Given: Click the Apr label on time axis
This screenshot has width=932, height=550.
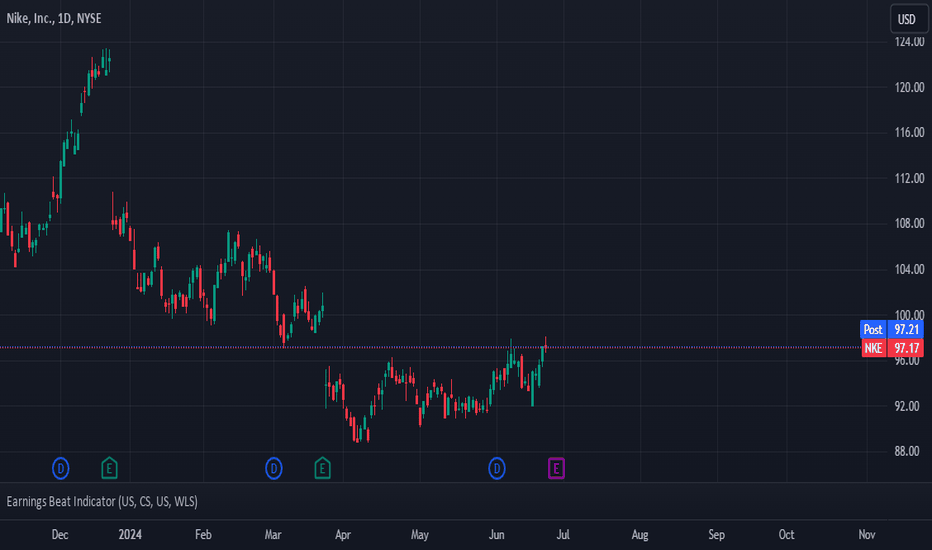Looking at the screenshot, I should tap(343, 535).
